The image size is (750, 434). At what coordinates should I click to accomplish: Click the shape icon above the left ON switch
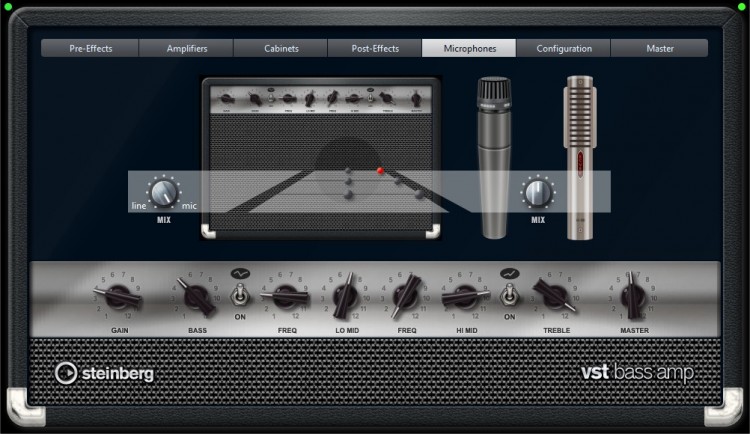(240, 274)
